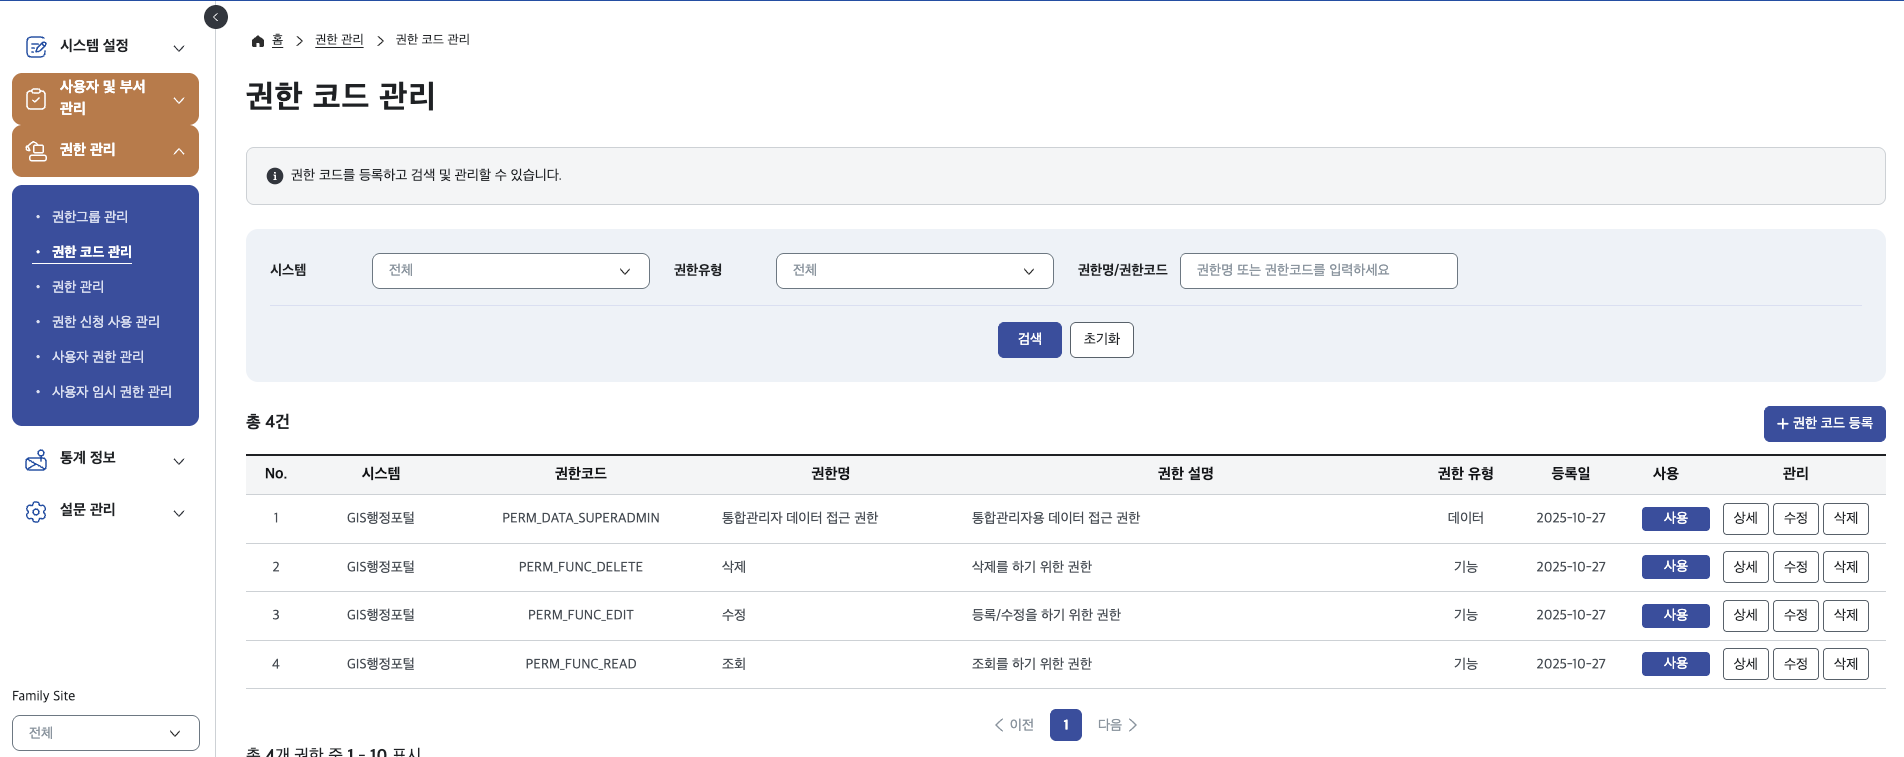This screenshot has height=757, width=1904.
Task: Click the home icon in the breadcrumb
Action: [x=258, y=41]
